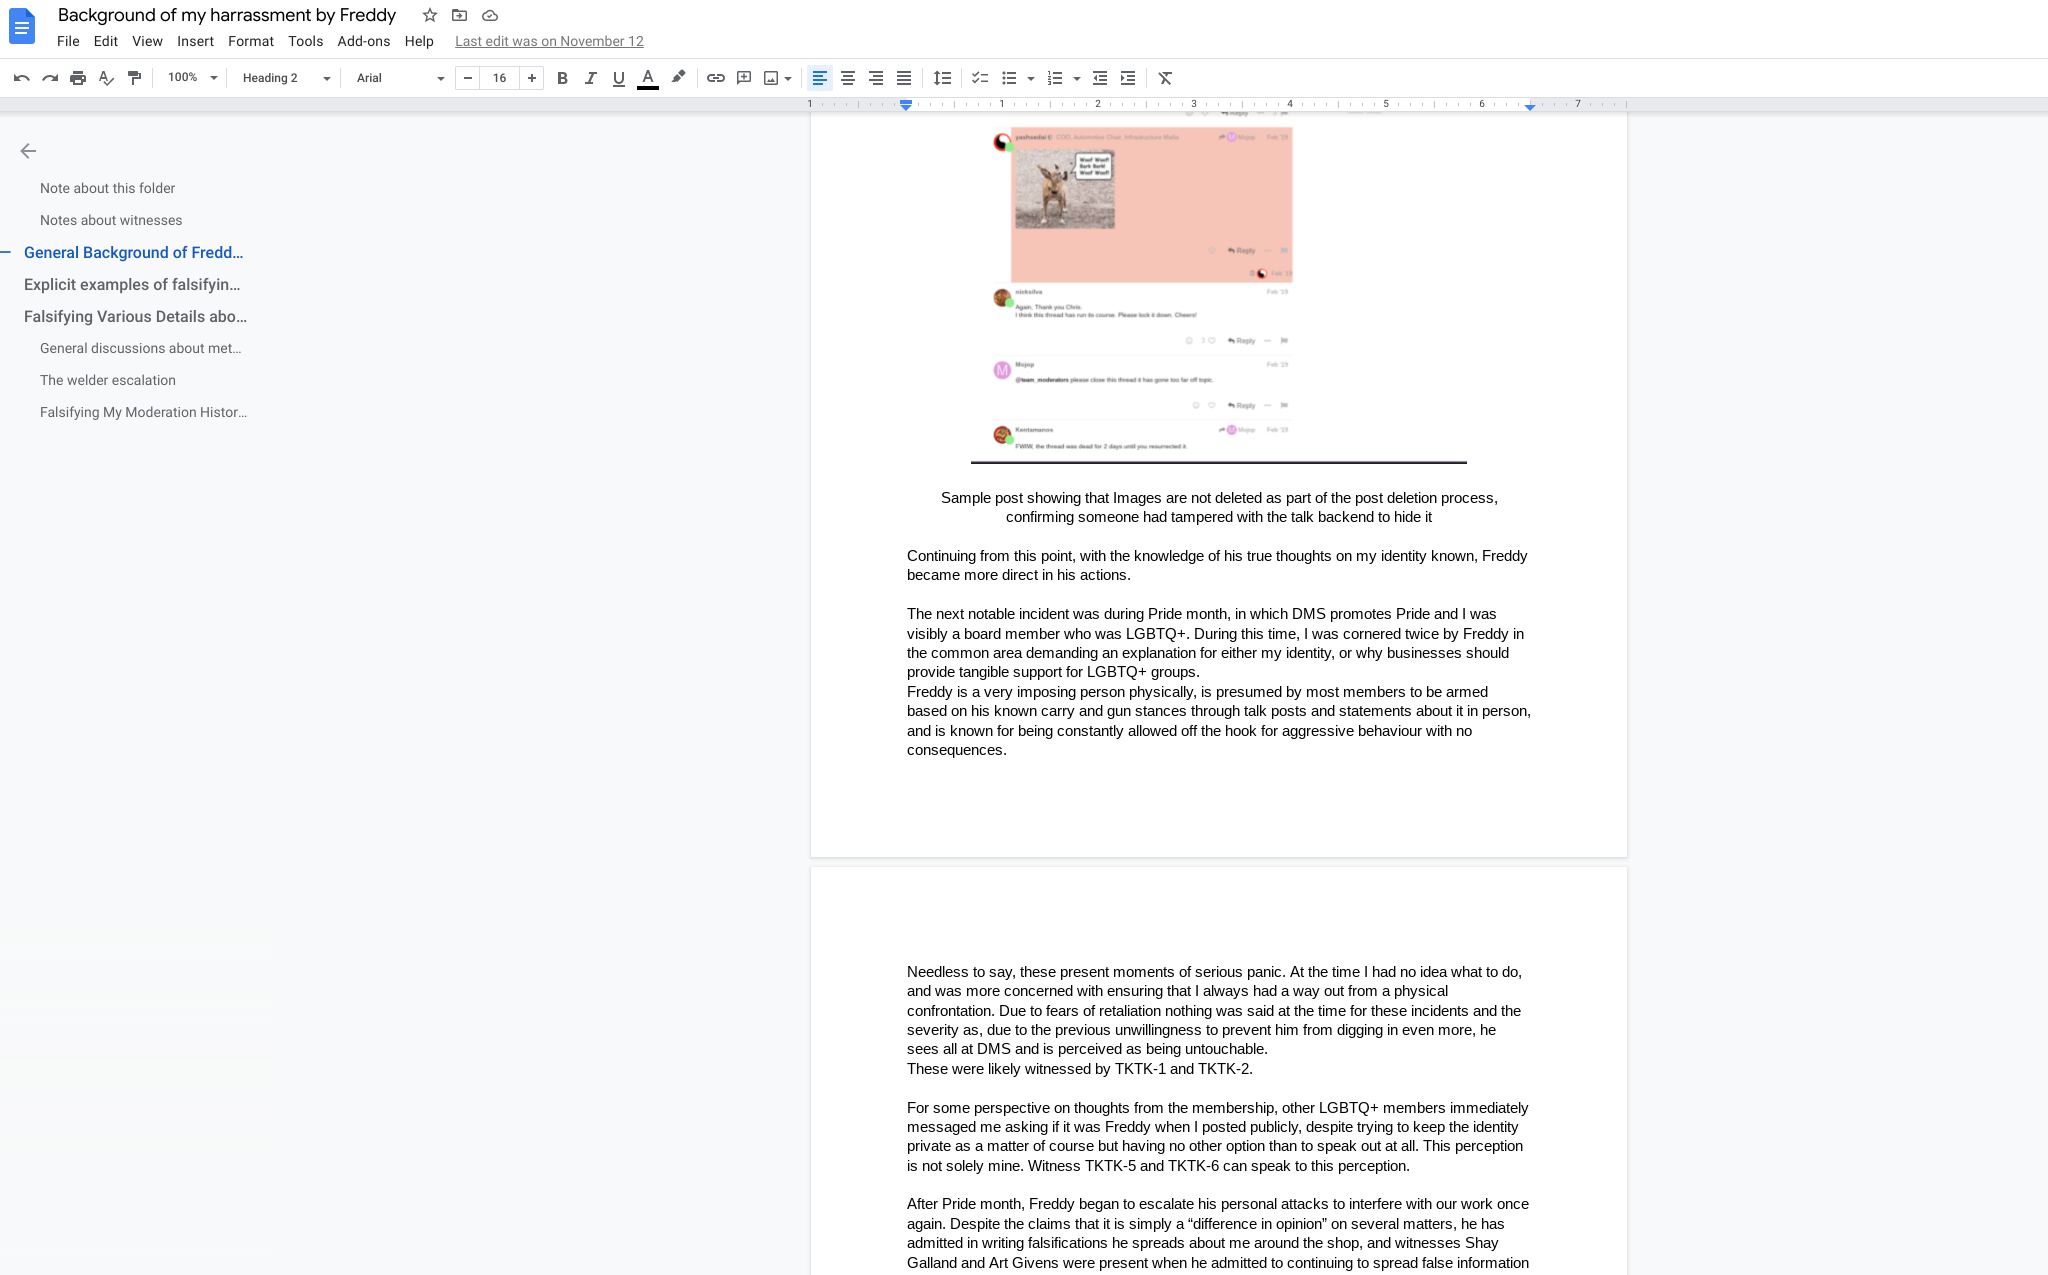This screenshot has height=1275, width=2048.
Task: Toggle bold formatting
Action: point(562,78)
